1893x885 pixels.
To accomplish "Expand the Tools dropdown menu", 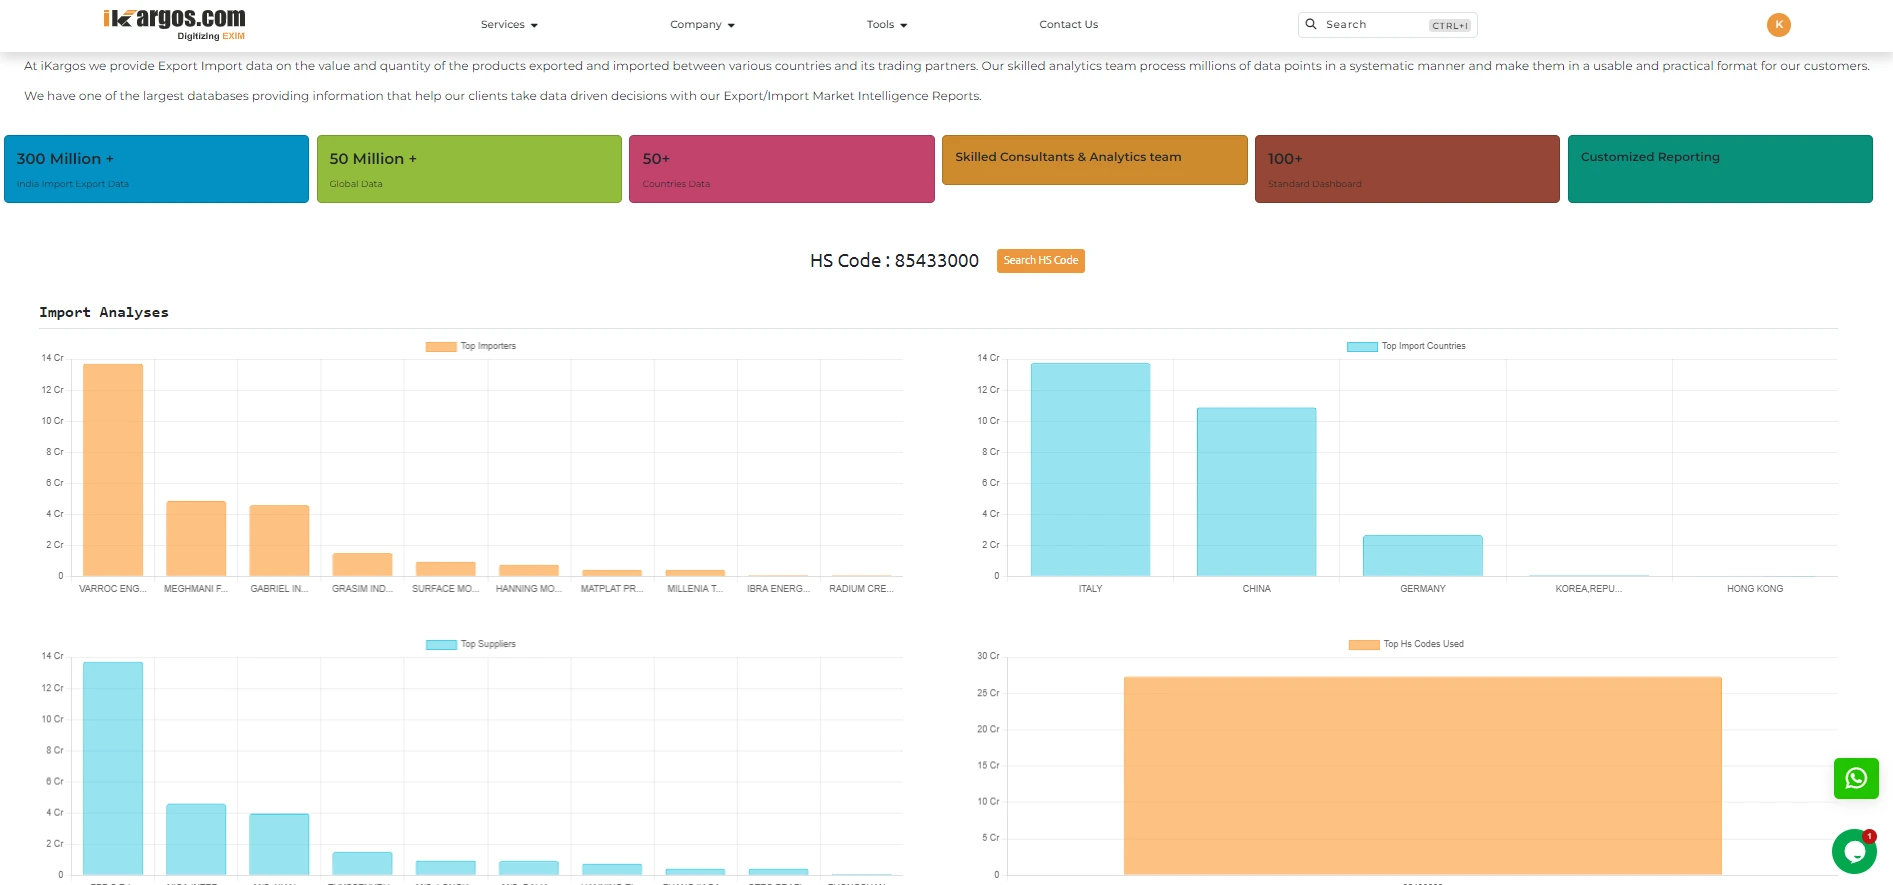I will point(886,25).
